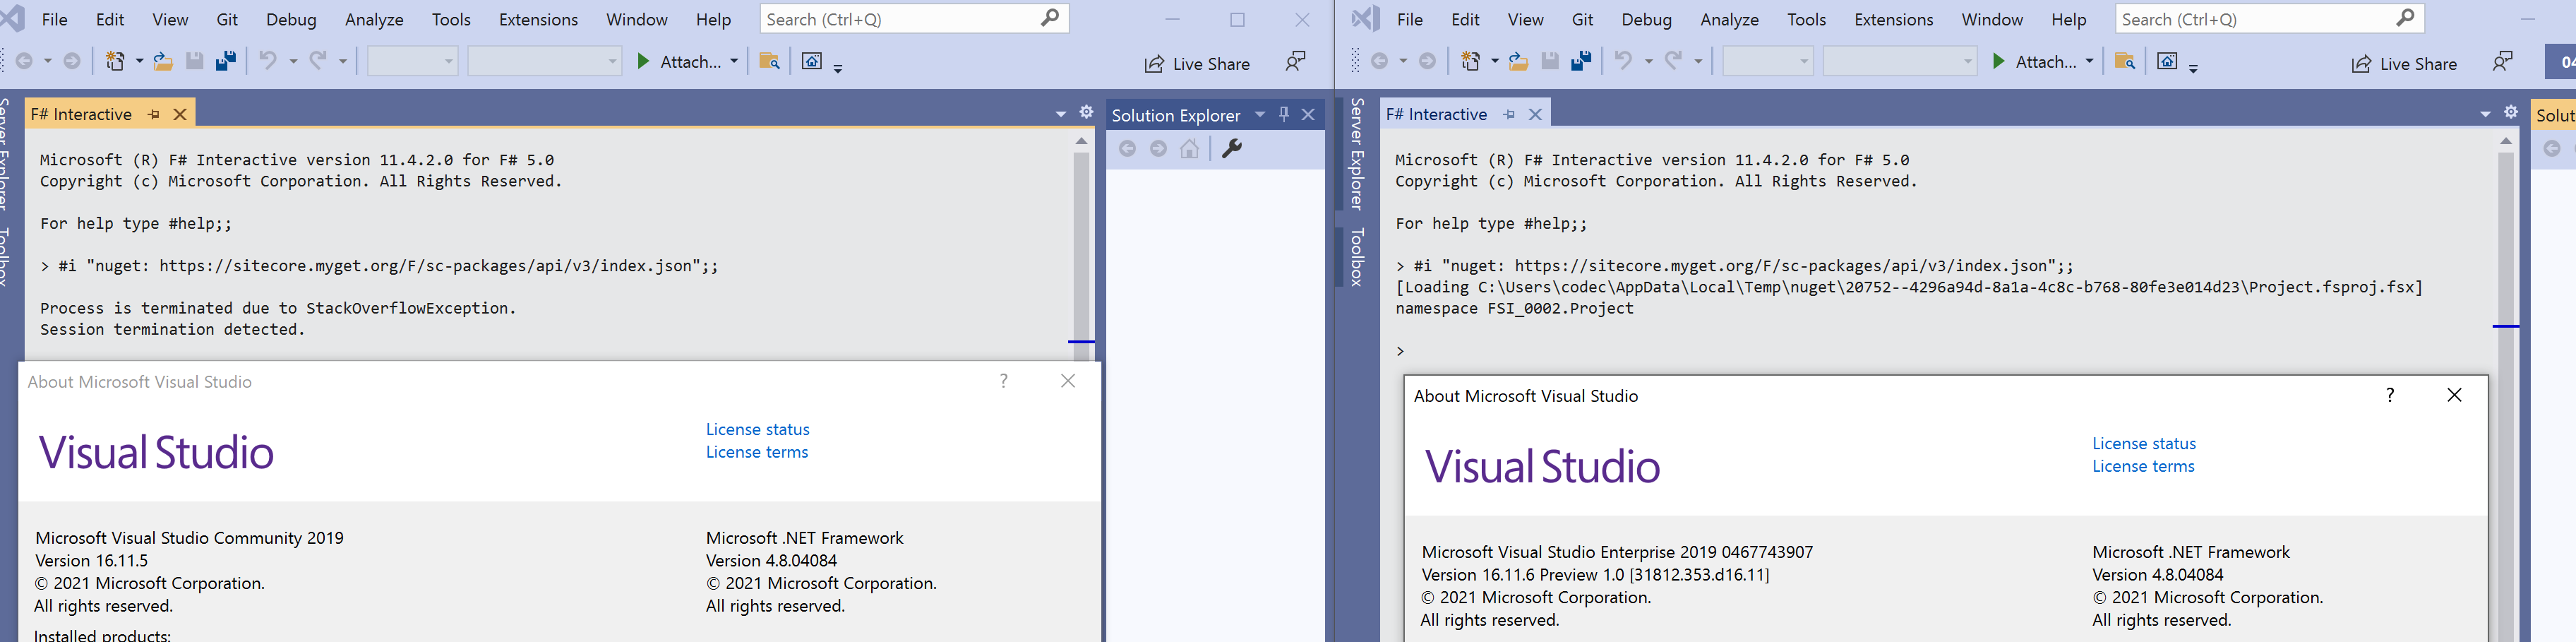Click the Home icon in Solution Explorer
The height and width of the screenshot is (642, 2576).
pyautogui.click(x=1189, y=148)
